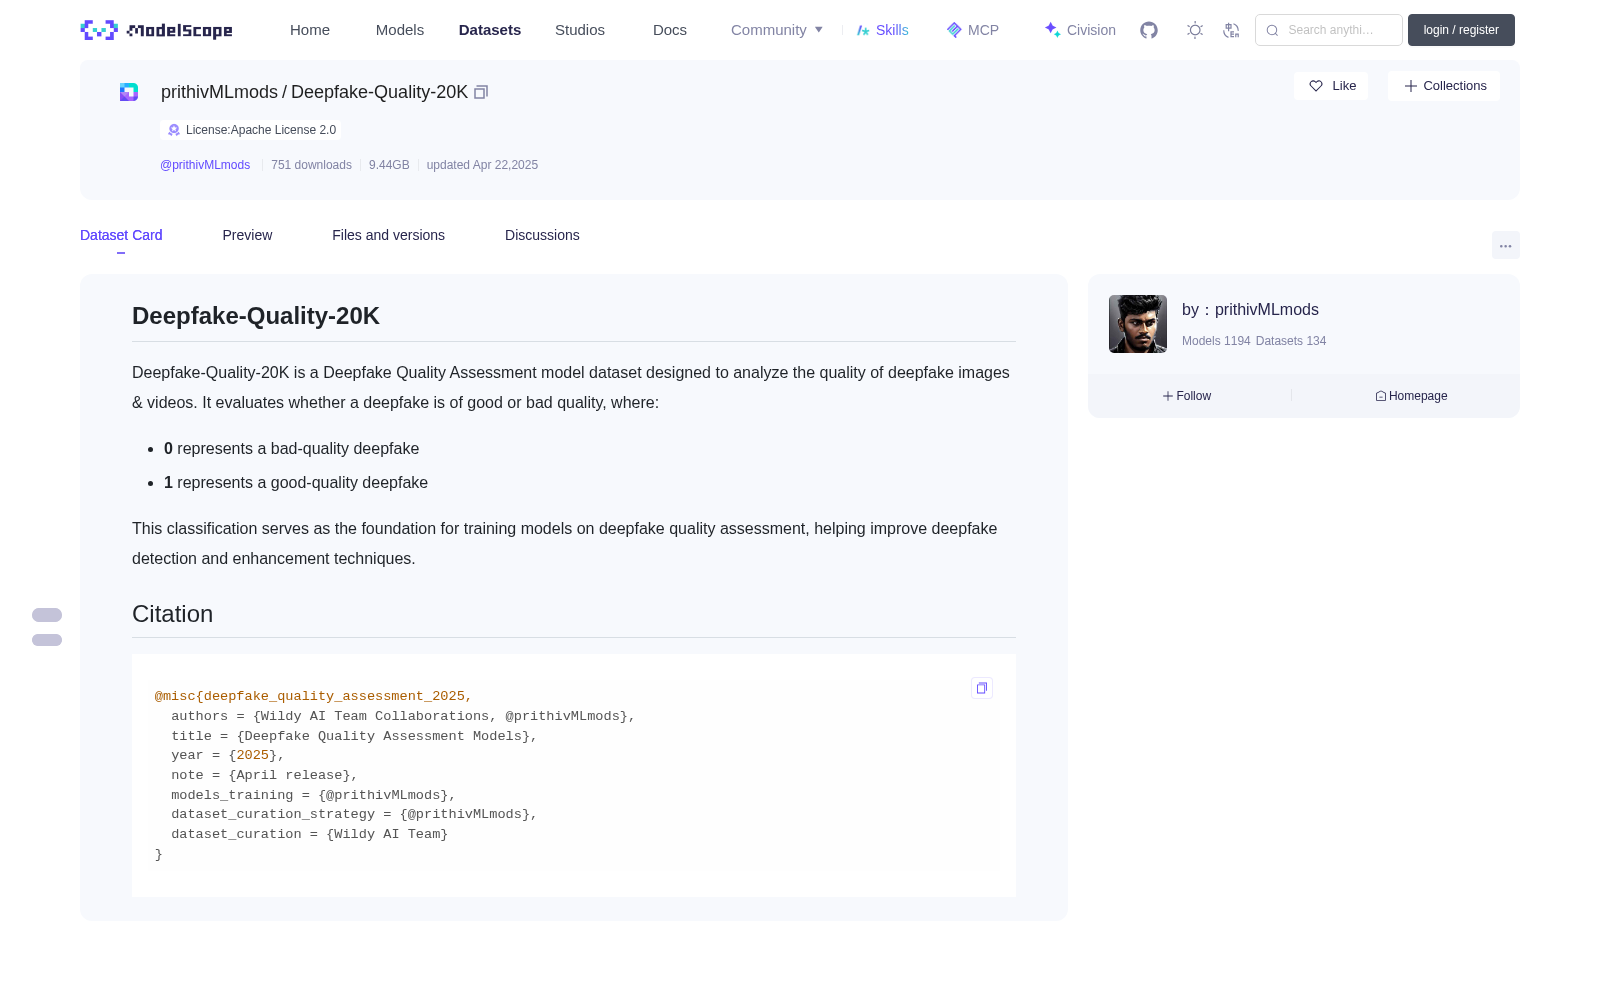The image size is (1600, 1000).
Task: Open Civision from the top bar
Action: (1080, 30)
